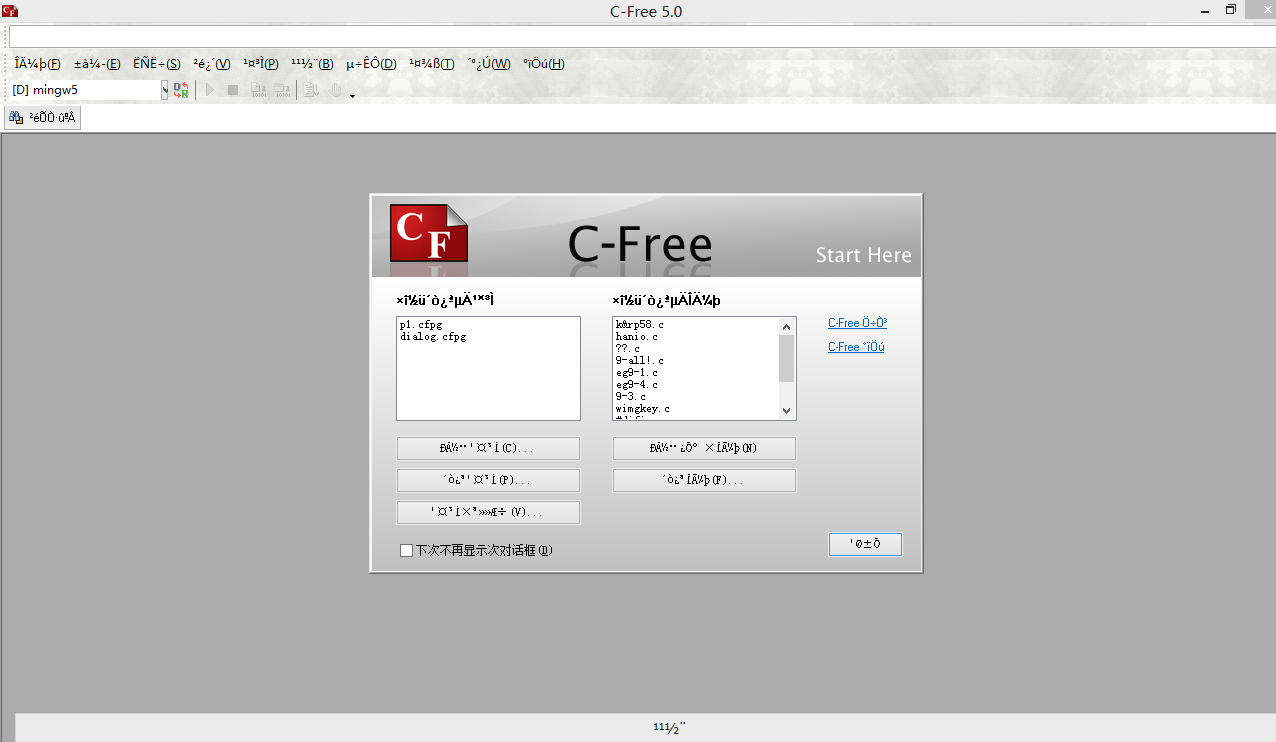Click the restore window button in the title bar

click(1231, 10)
